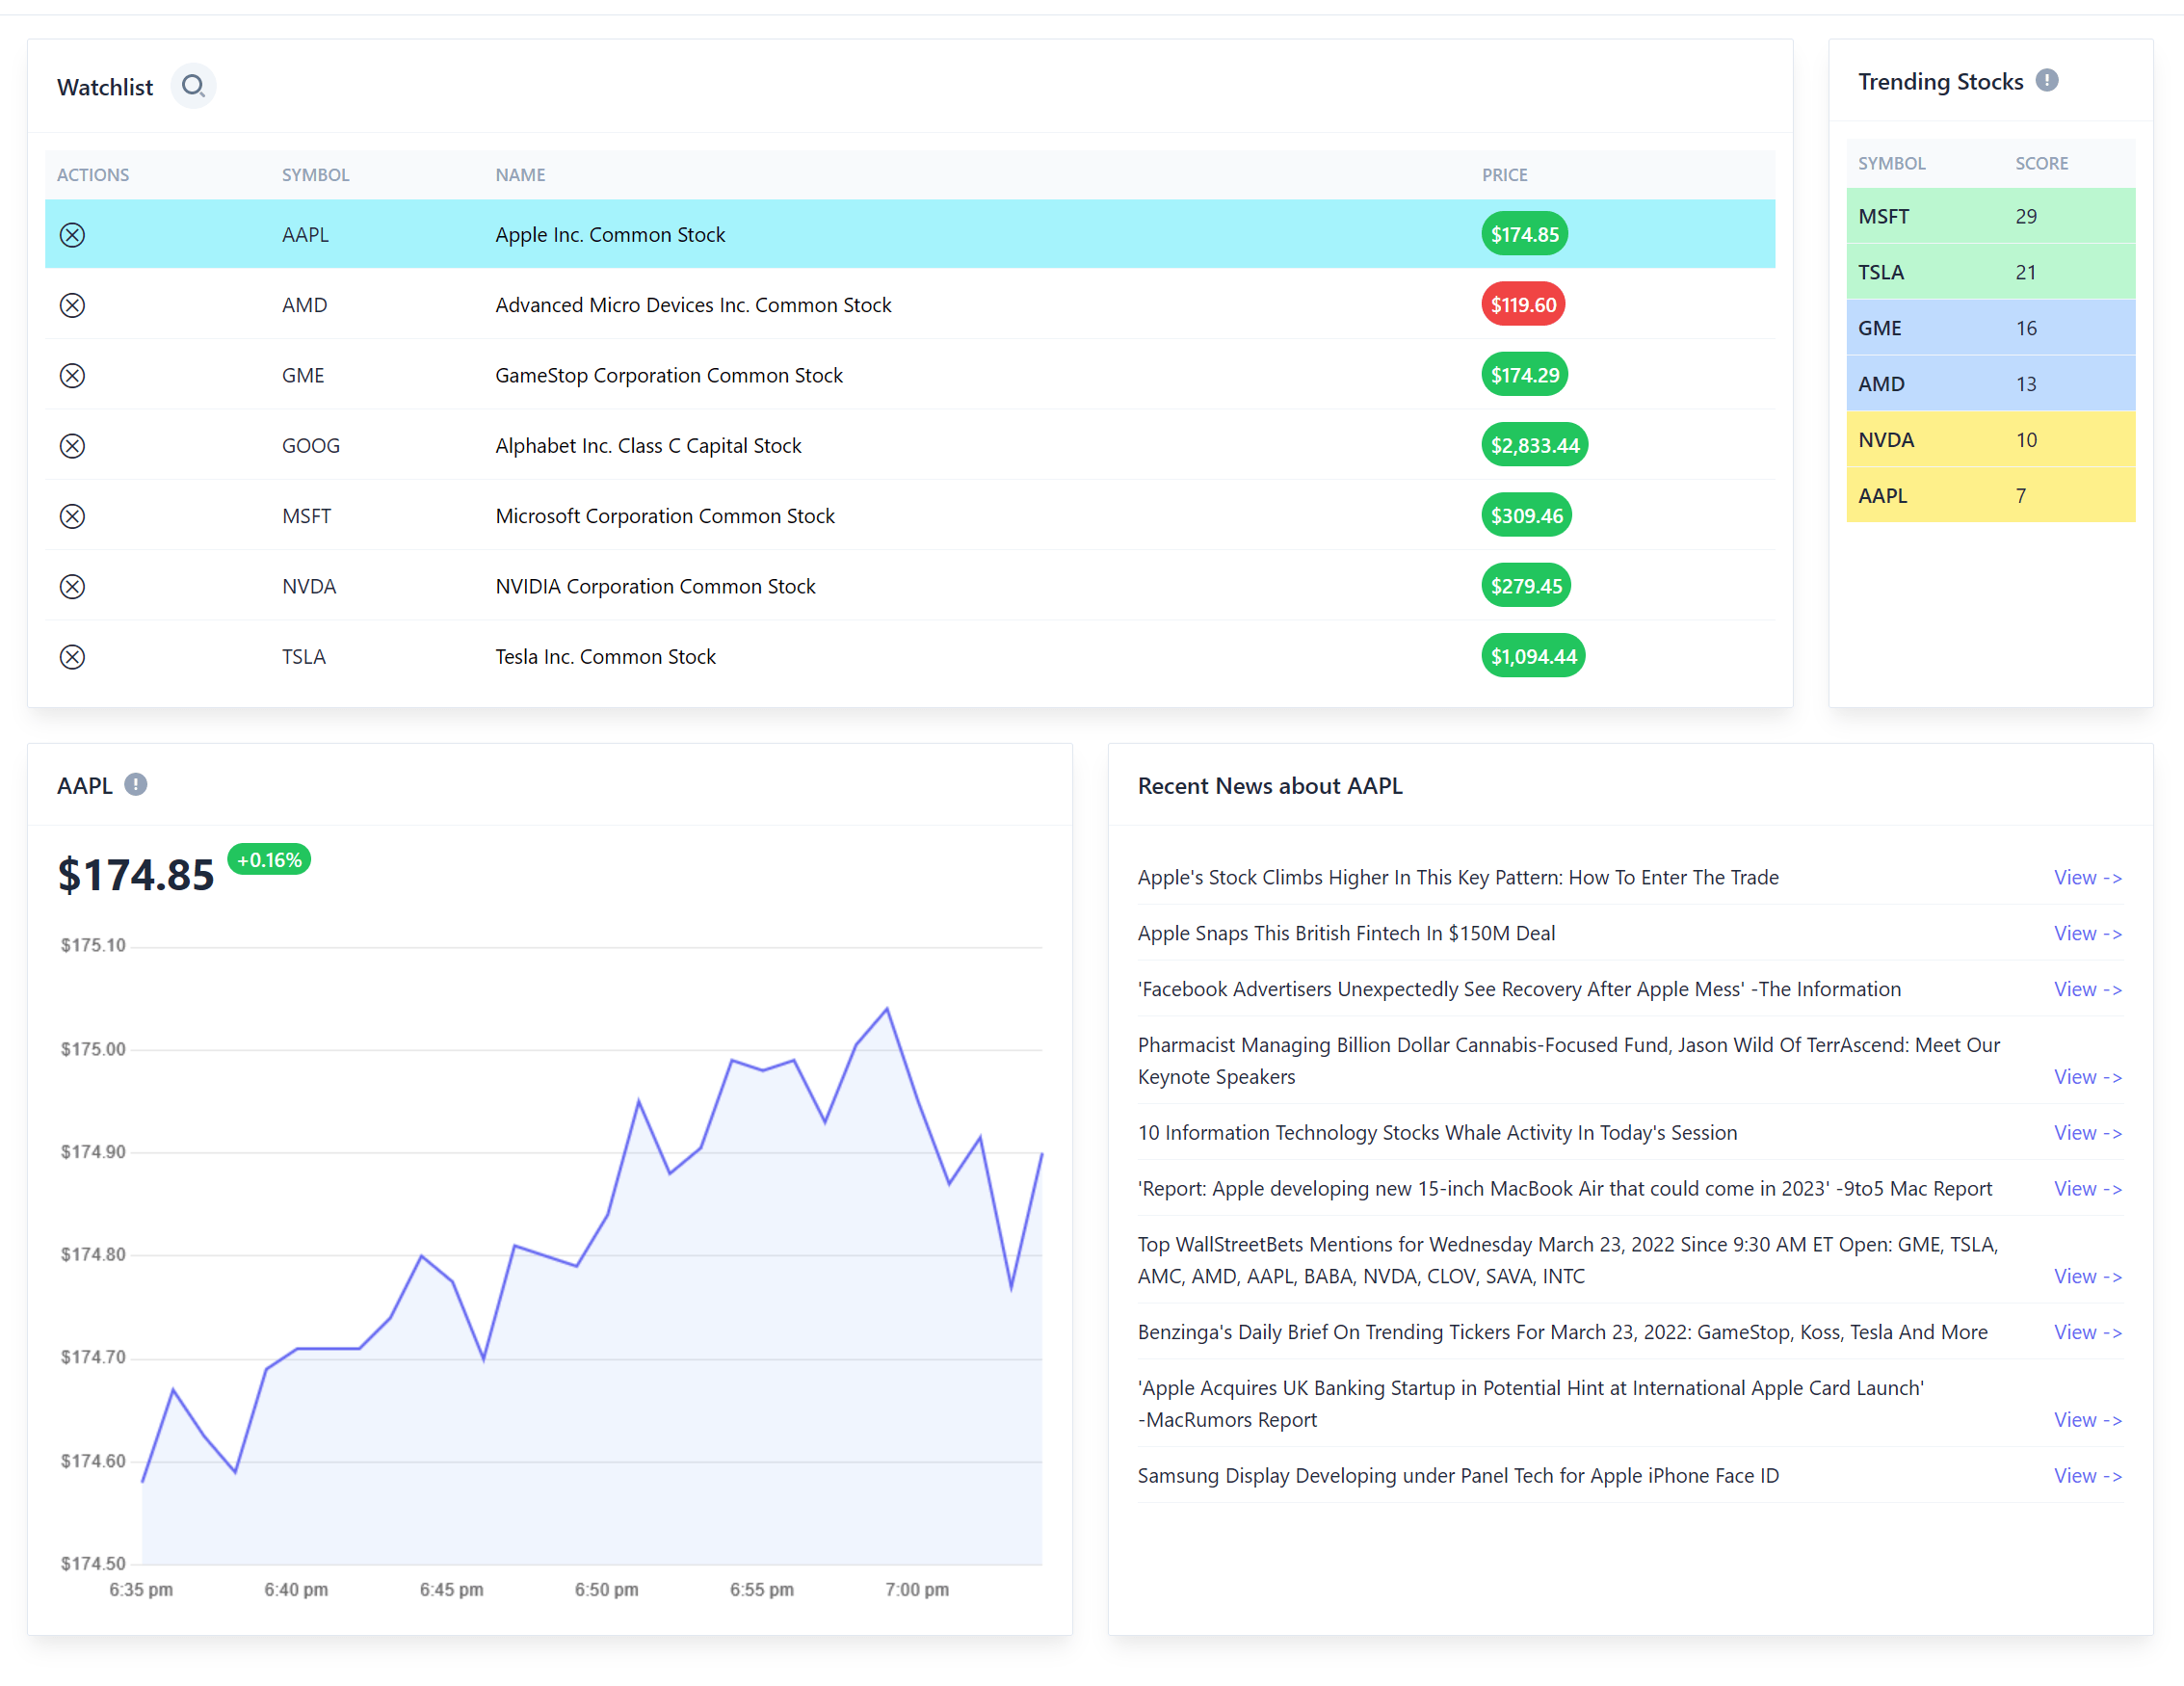2184x1686 pixels.
Task: Click the $1,094.44 TSLA price badge
Action: click(1533, 656)
